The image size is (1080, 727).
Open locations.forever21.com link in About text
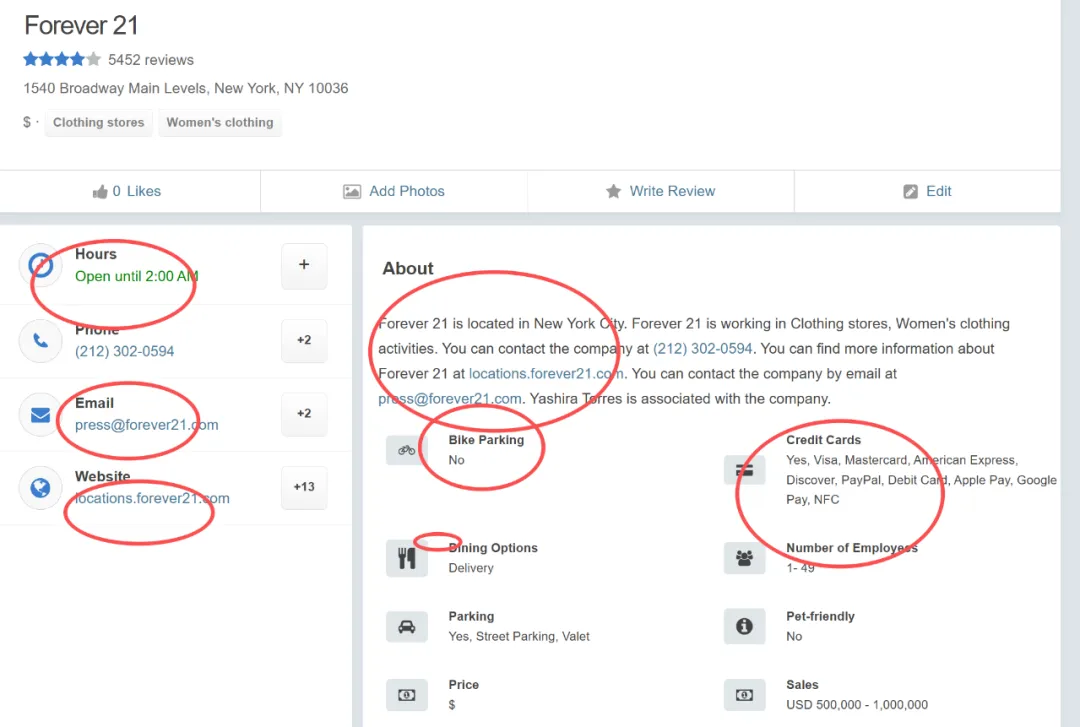pyautogui.click(x=547, y=373)
